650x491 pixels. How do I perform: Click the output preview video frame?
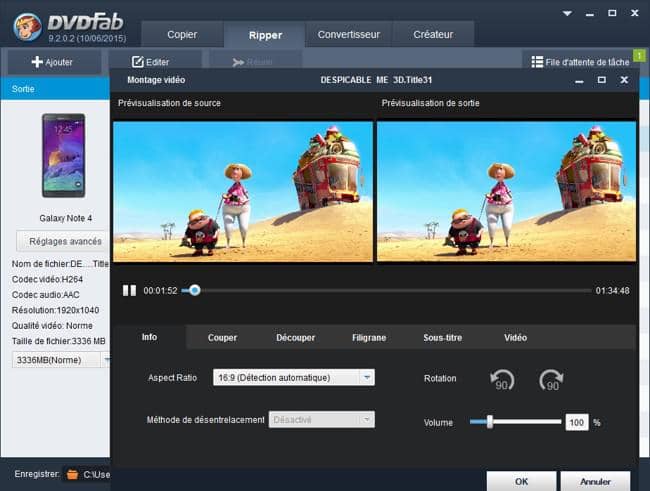click(x=506, y=192)
